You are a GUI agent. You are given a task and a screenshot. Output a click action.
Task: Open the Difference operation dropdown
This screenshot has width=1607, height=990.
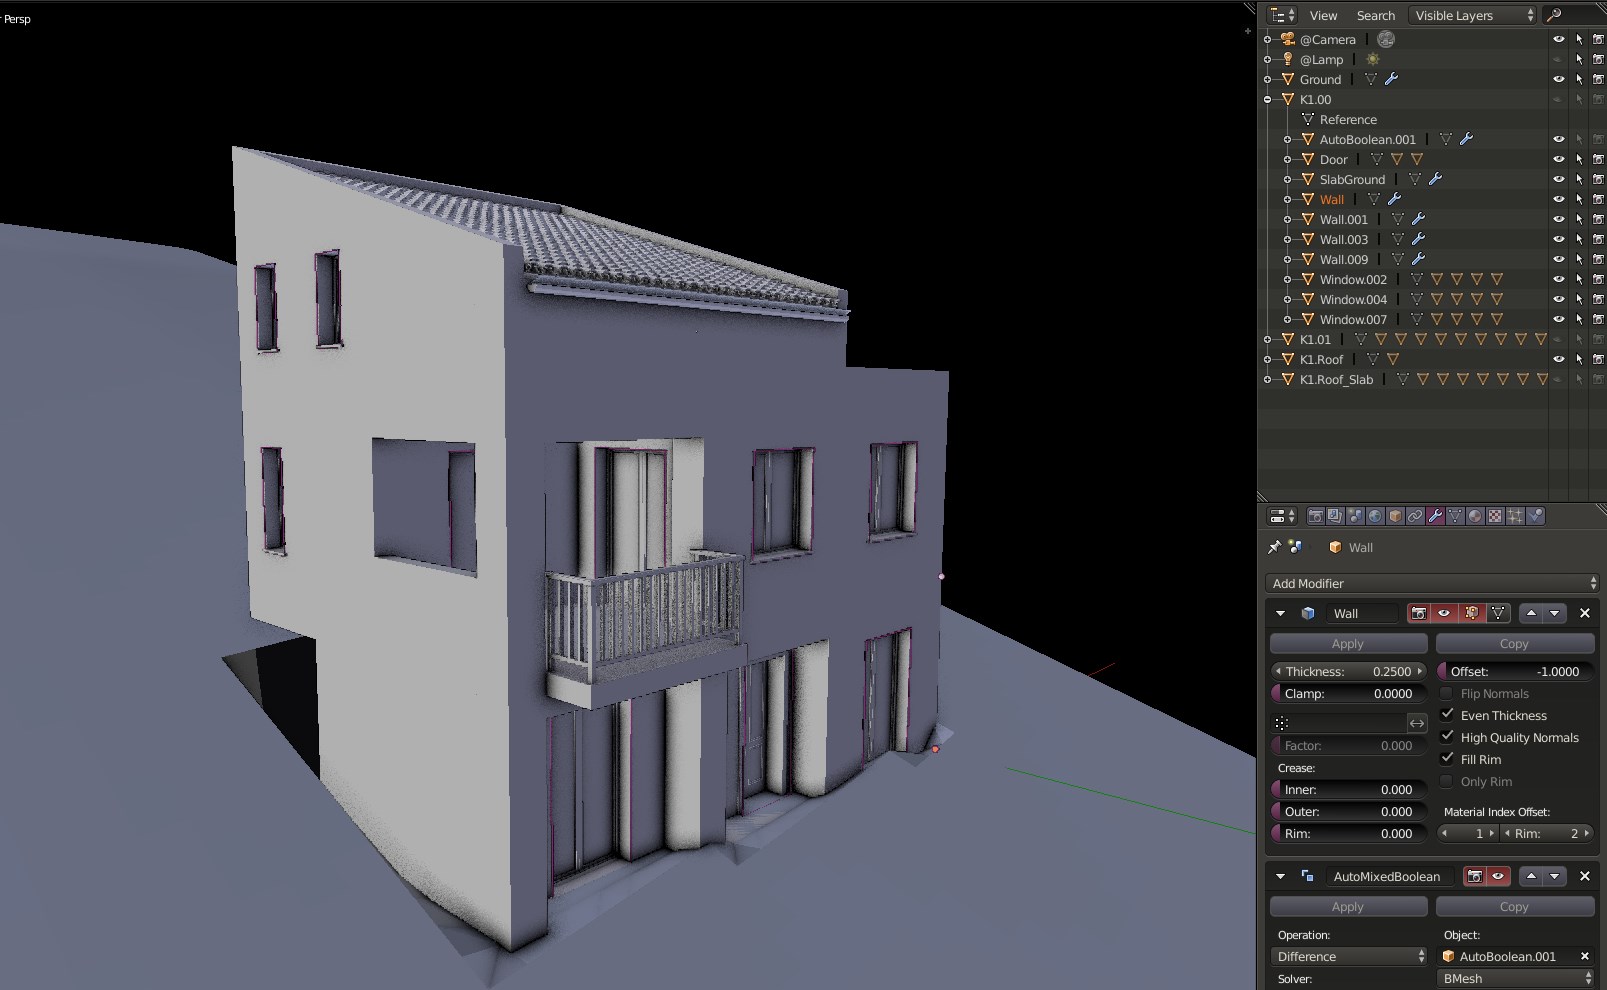(x=1349, y=956)
